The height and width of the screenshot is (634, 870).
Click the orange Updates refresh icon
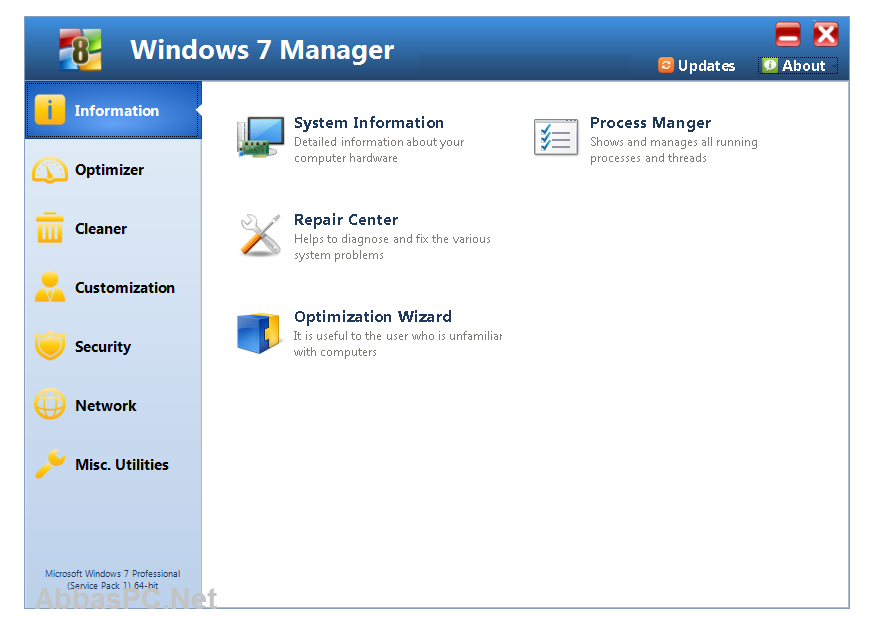coord(666,65)
